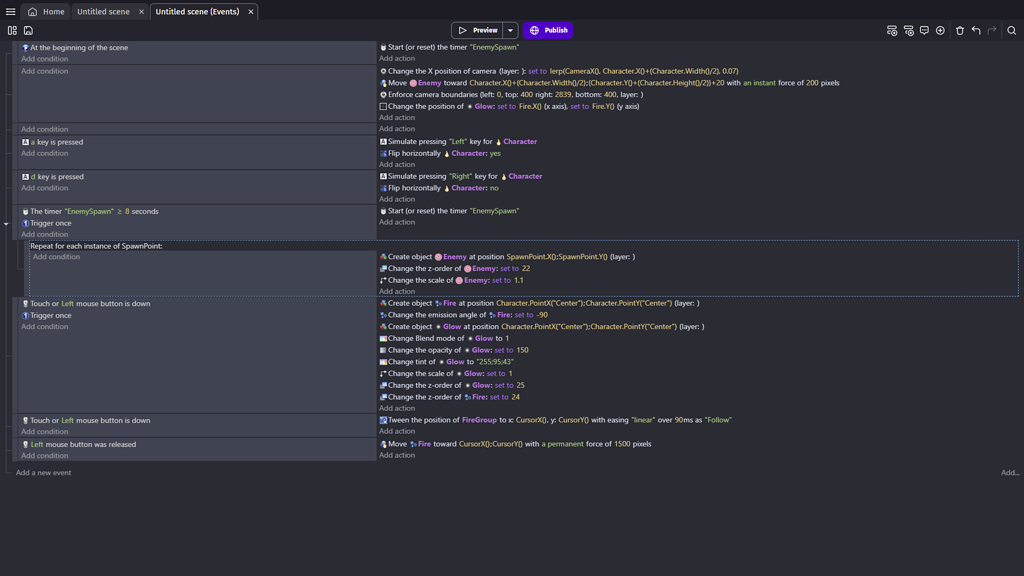Go to the Home tab
This screenshot has width=1024, height=576.
pyautogui.click(x=51, y=11)
